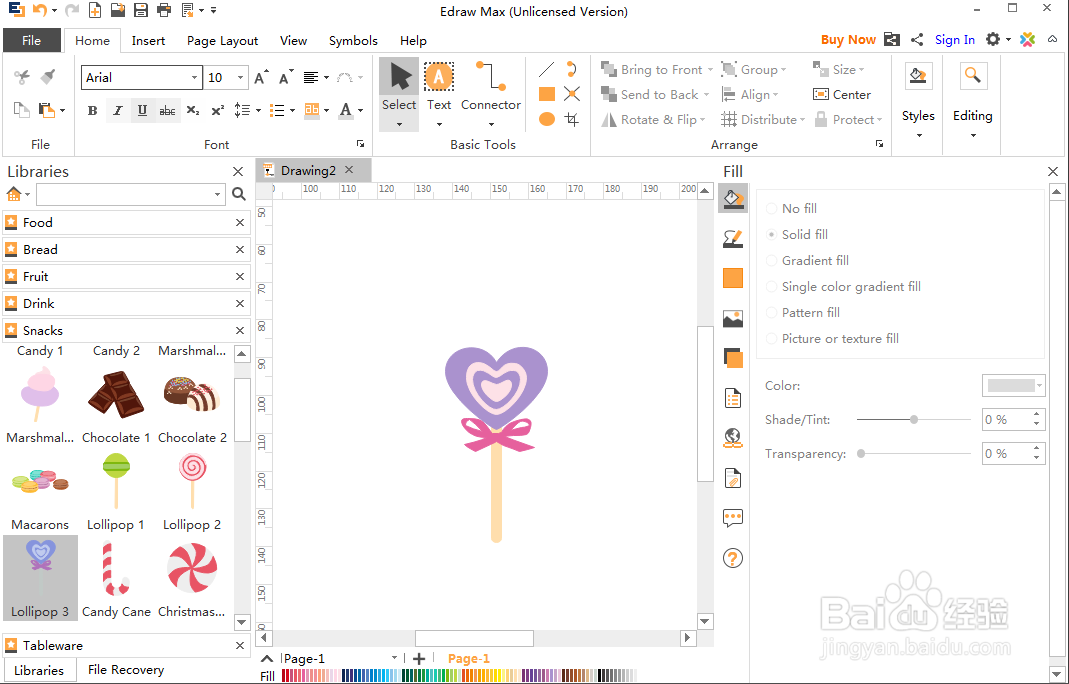Open the library search box dropdown
Screen dimensions: 1069x684
217,194
